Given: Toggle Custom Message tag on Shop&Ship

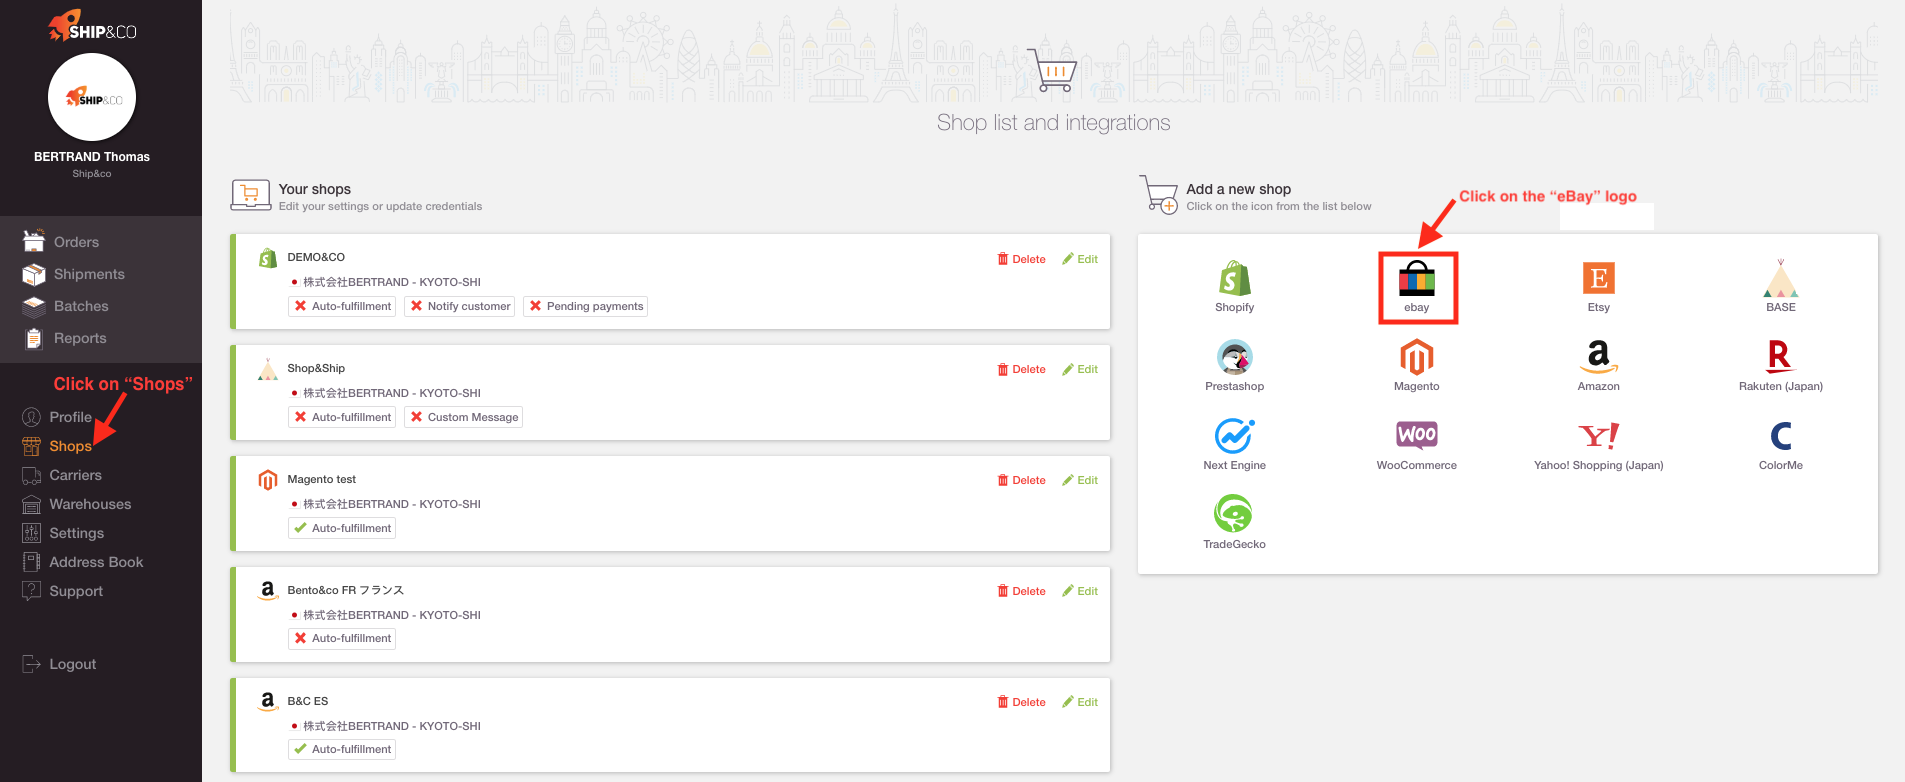Looking at the screenshot, I should tap(464, 417).
